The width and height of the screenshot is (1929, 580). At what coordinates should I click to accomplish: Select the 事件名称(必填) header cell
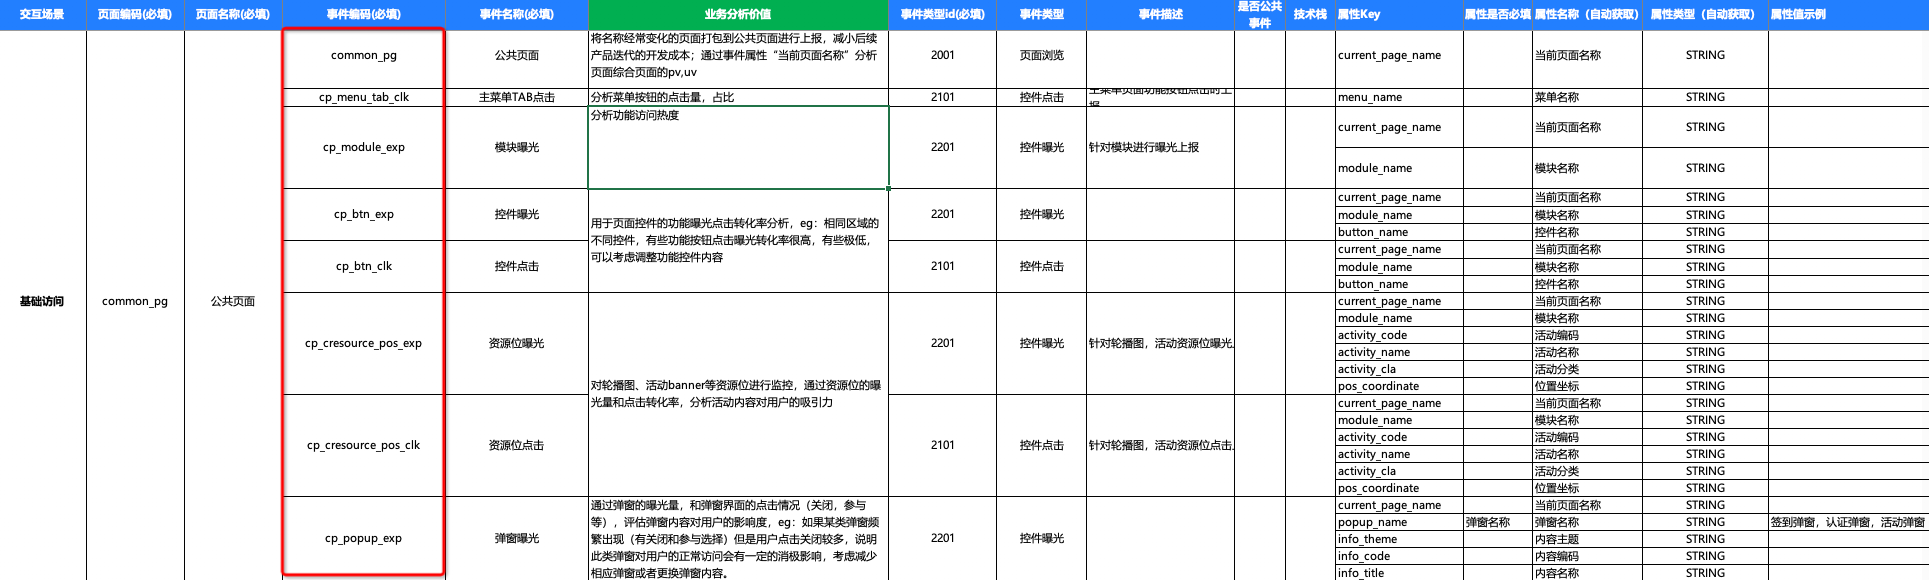click(x=517, y=14)
